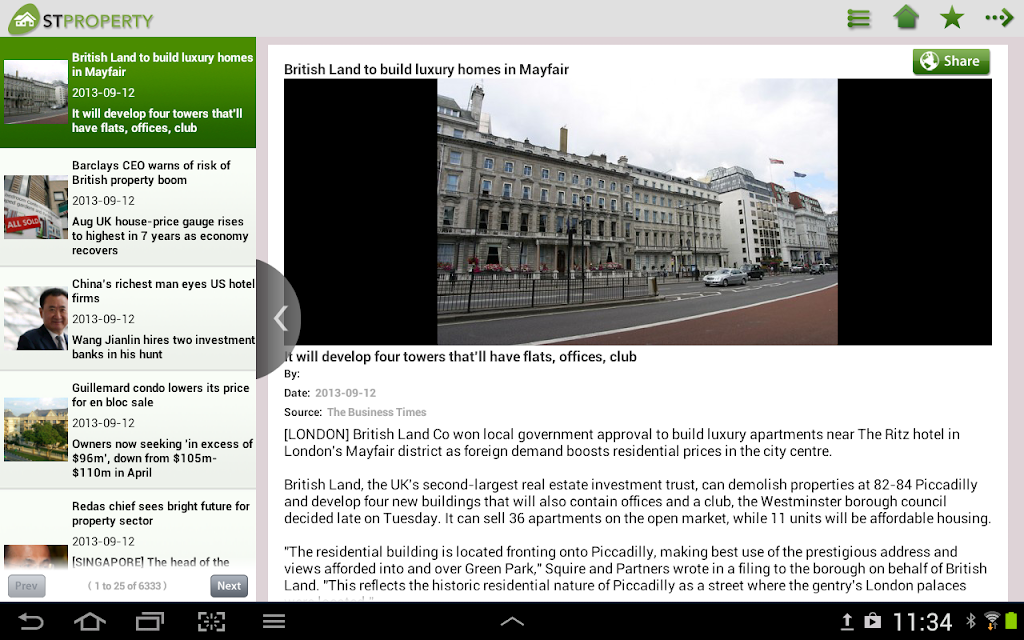The image size is (1024, 640).
Task: Open Android recent apps button
Action: [150, 621]
